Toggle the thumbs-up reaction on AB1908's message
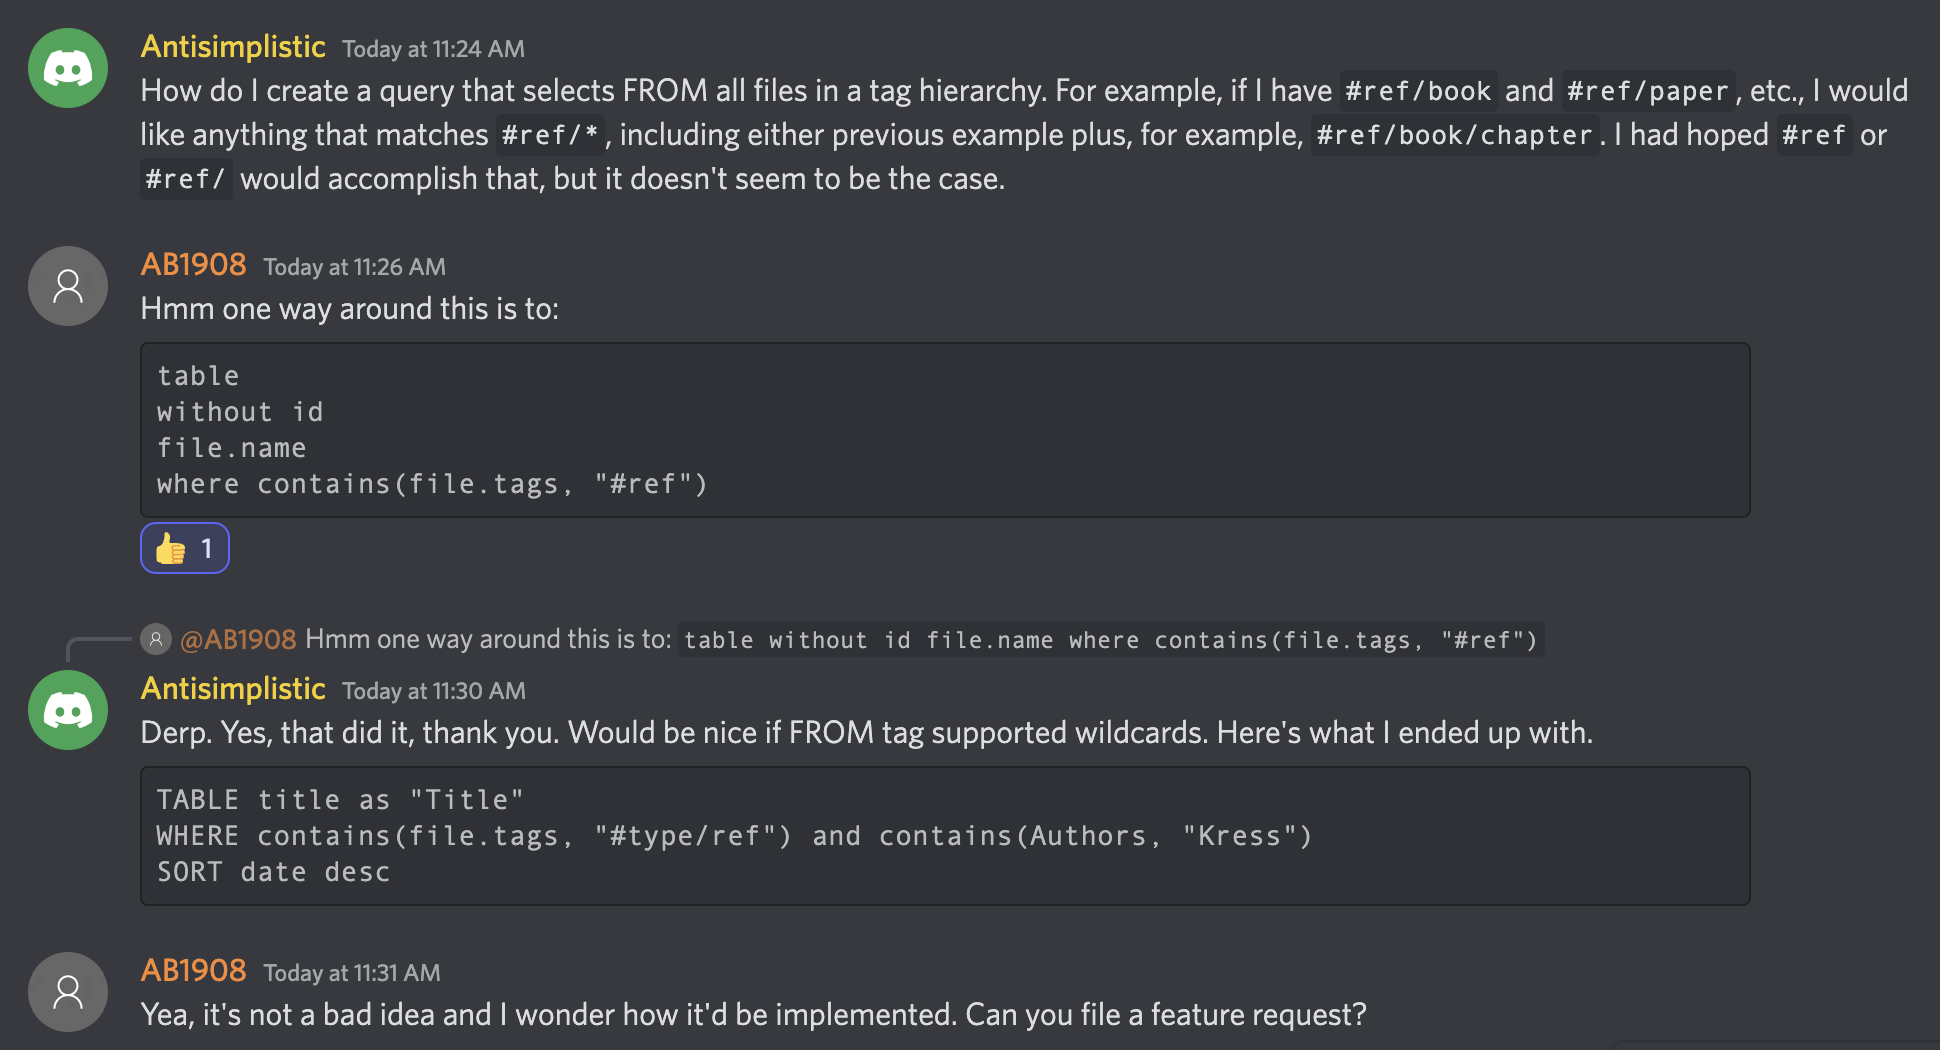 point(184,548)
